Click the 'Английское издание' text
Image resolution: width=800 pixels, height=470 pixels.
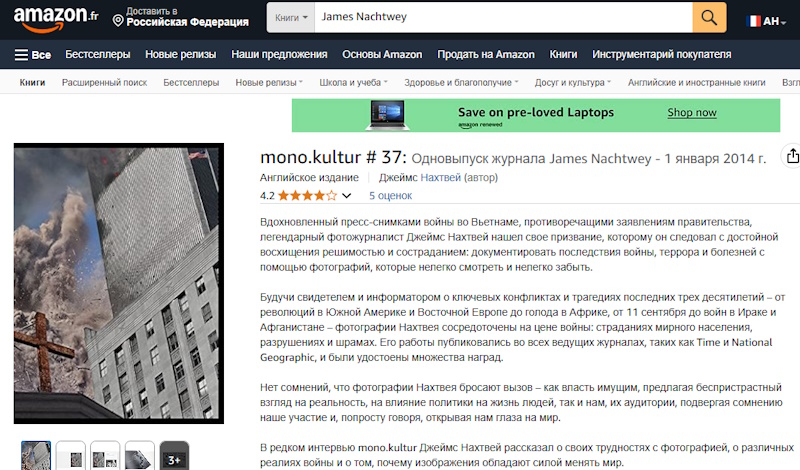(x=309, y=178)
